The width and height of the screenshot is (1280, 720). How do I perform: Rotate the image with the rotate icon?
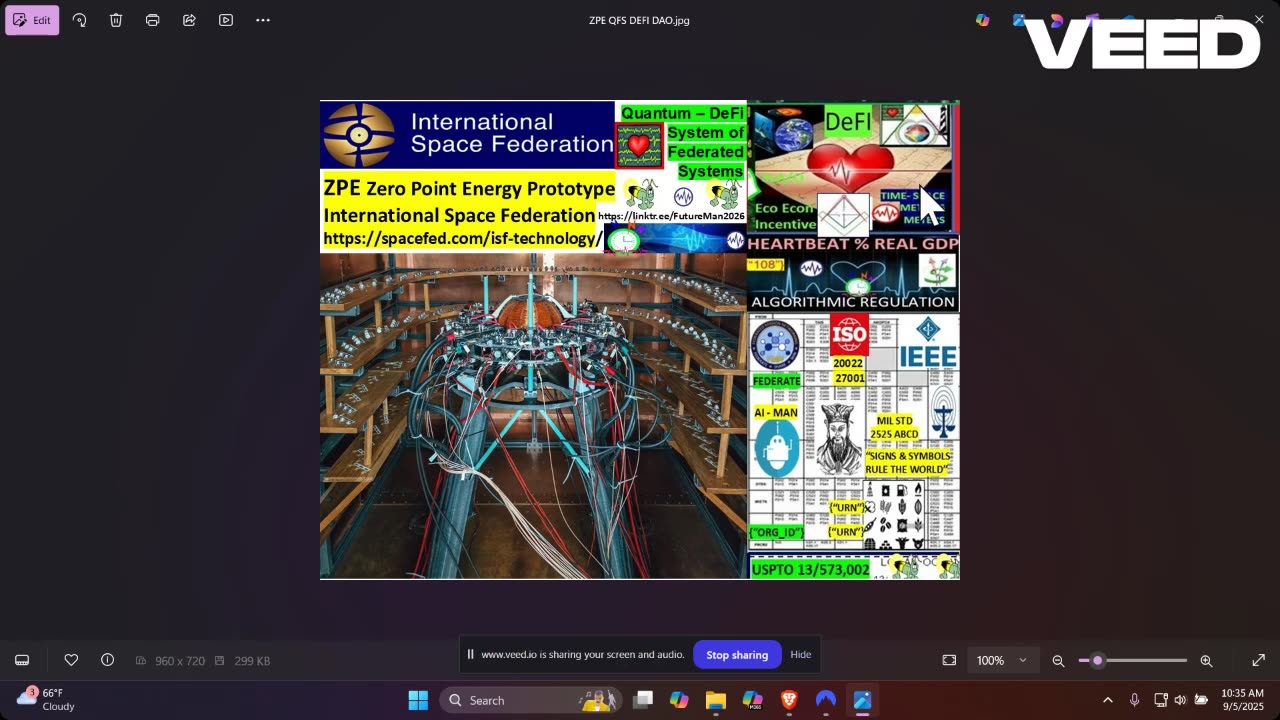79,20
